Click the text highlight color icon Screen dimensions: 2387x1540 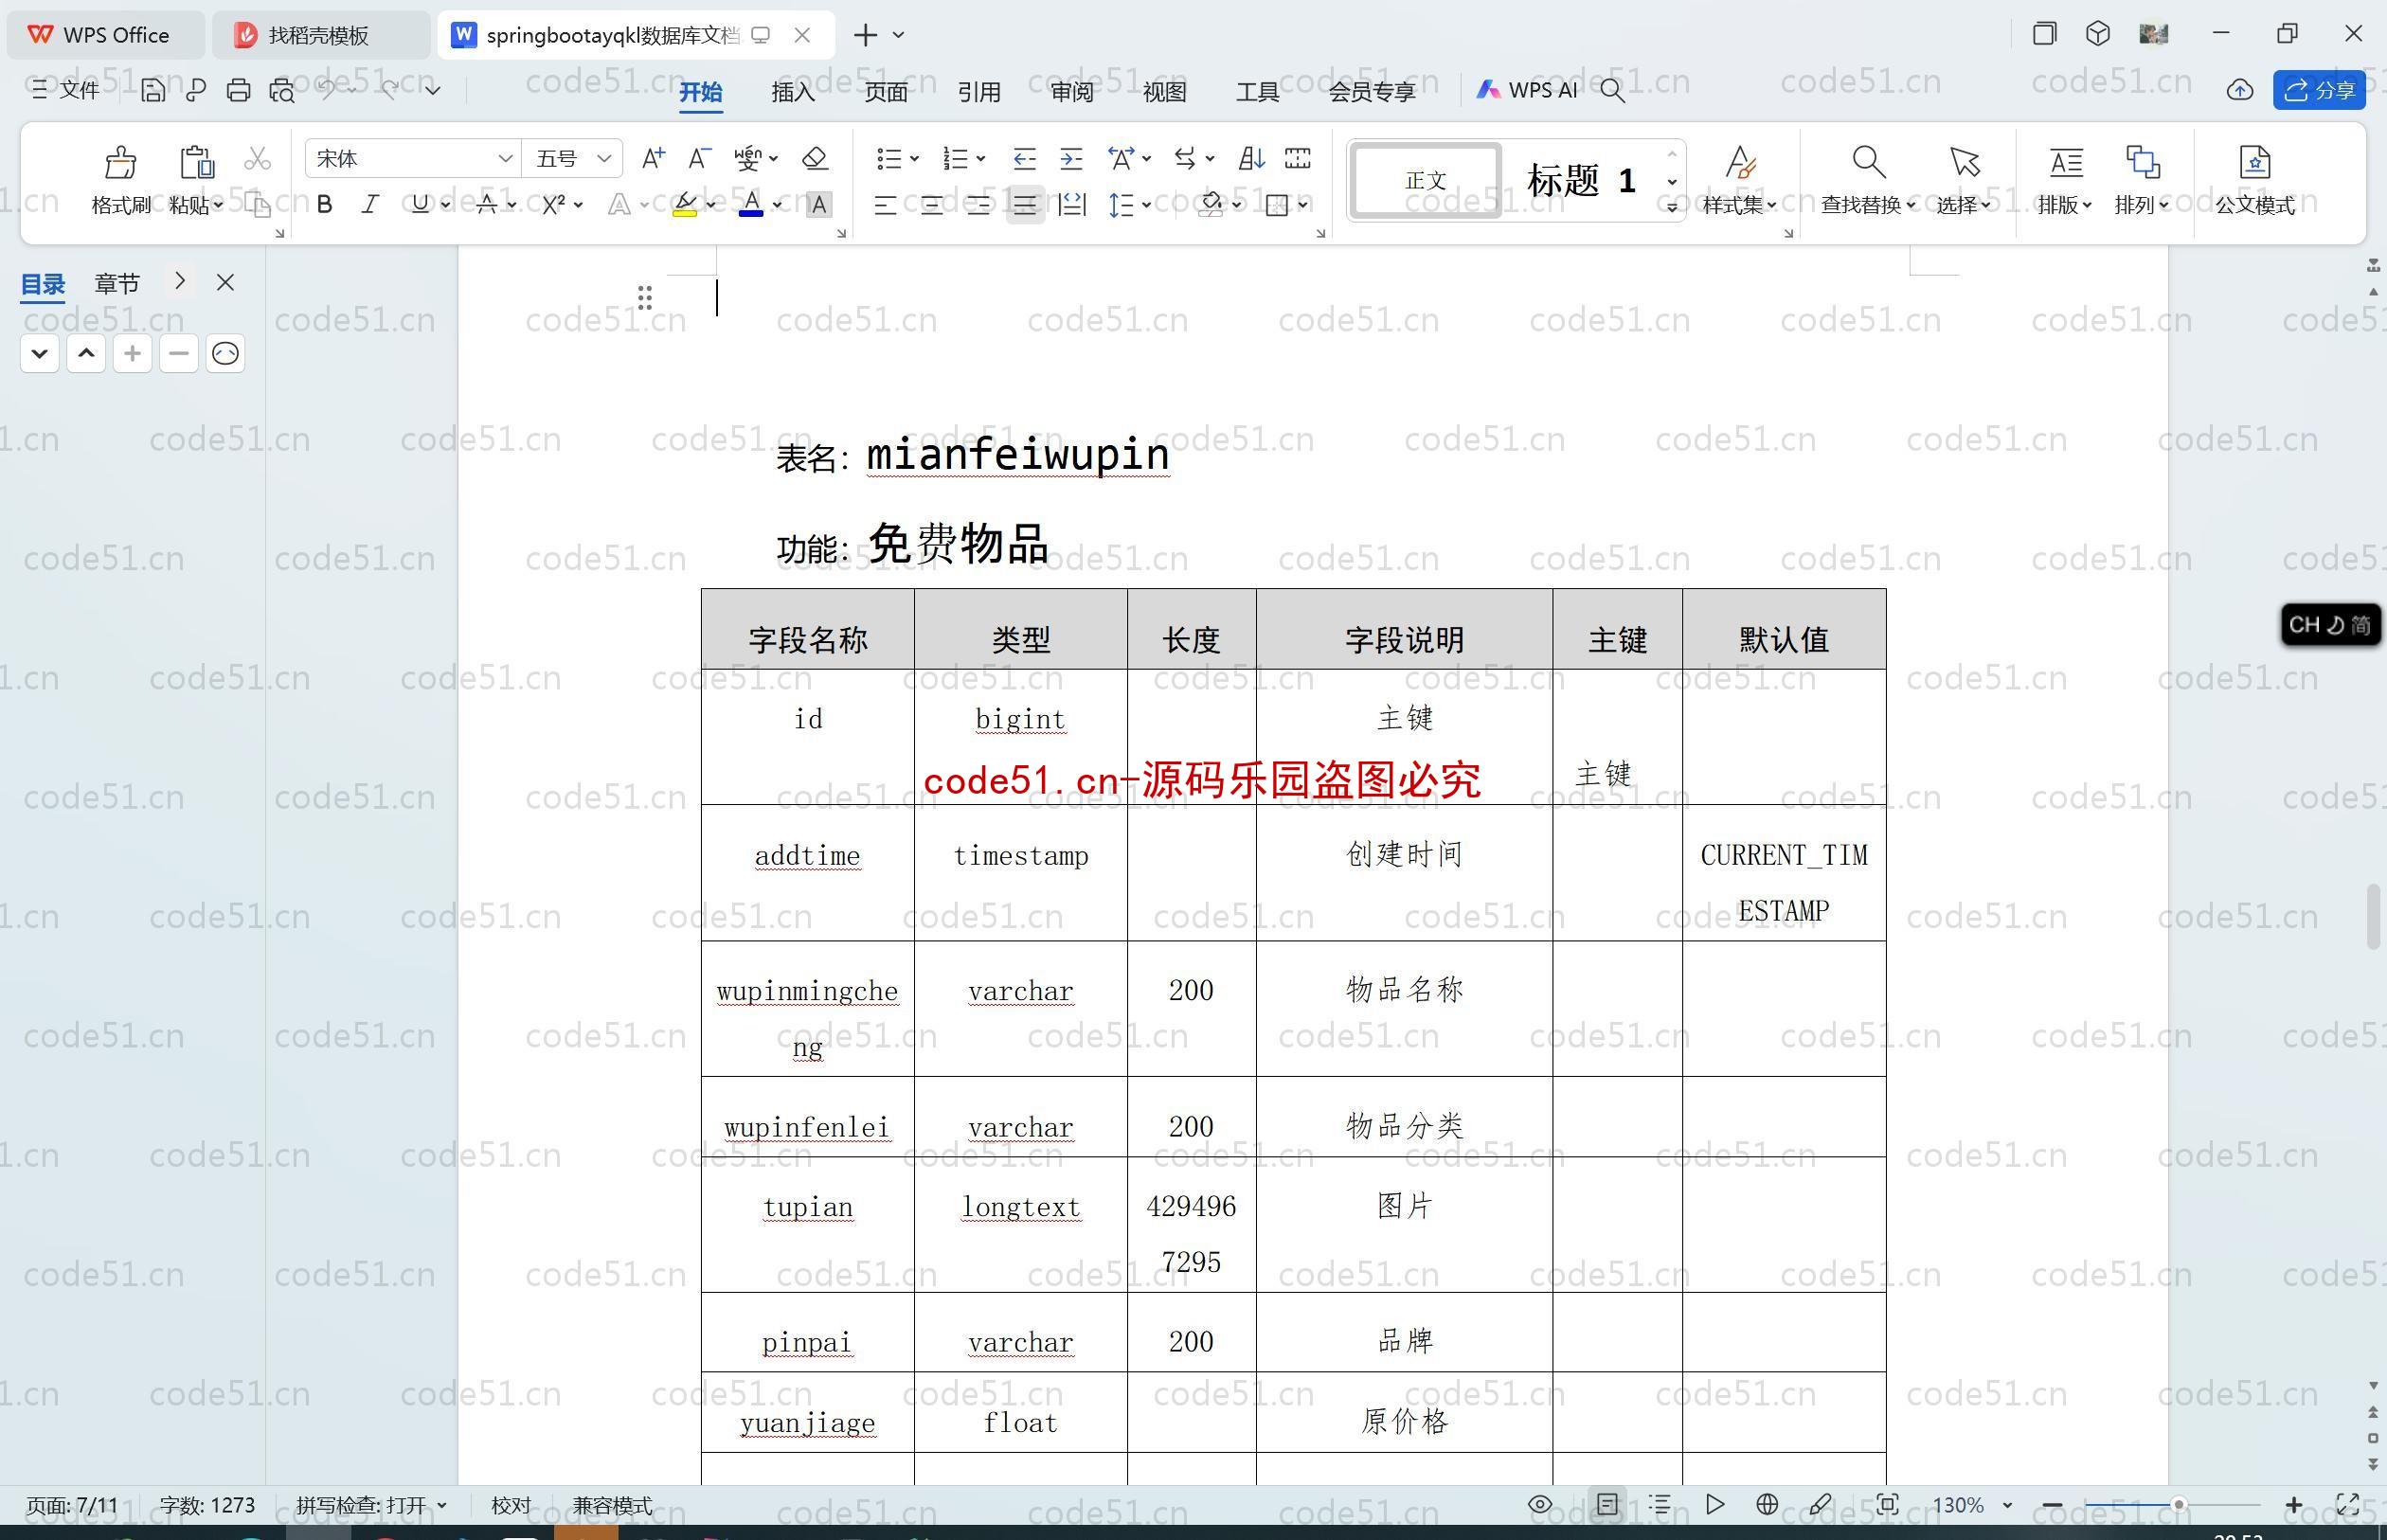pos(684,204)
